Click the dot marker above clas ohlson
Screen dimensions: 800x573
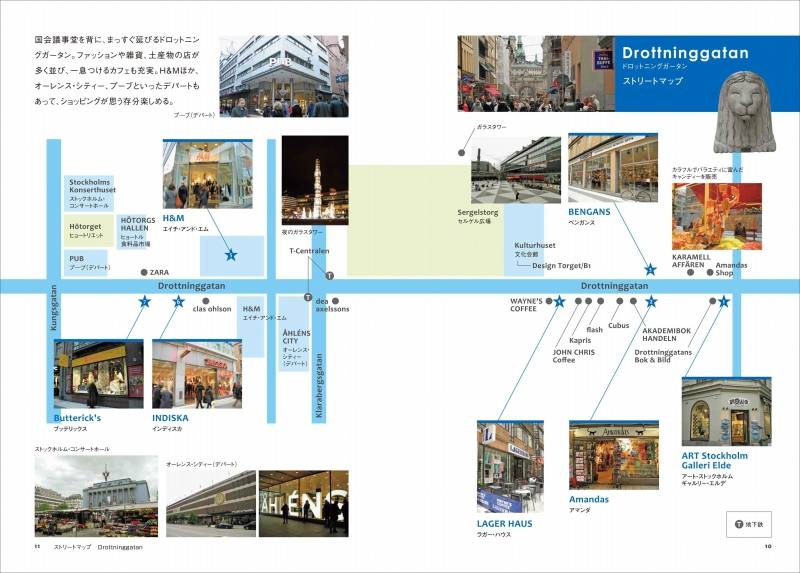click(206, 301)
